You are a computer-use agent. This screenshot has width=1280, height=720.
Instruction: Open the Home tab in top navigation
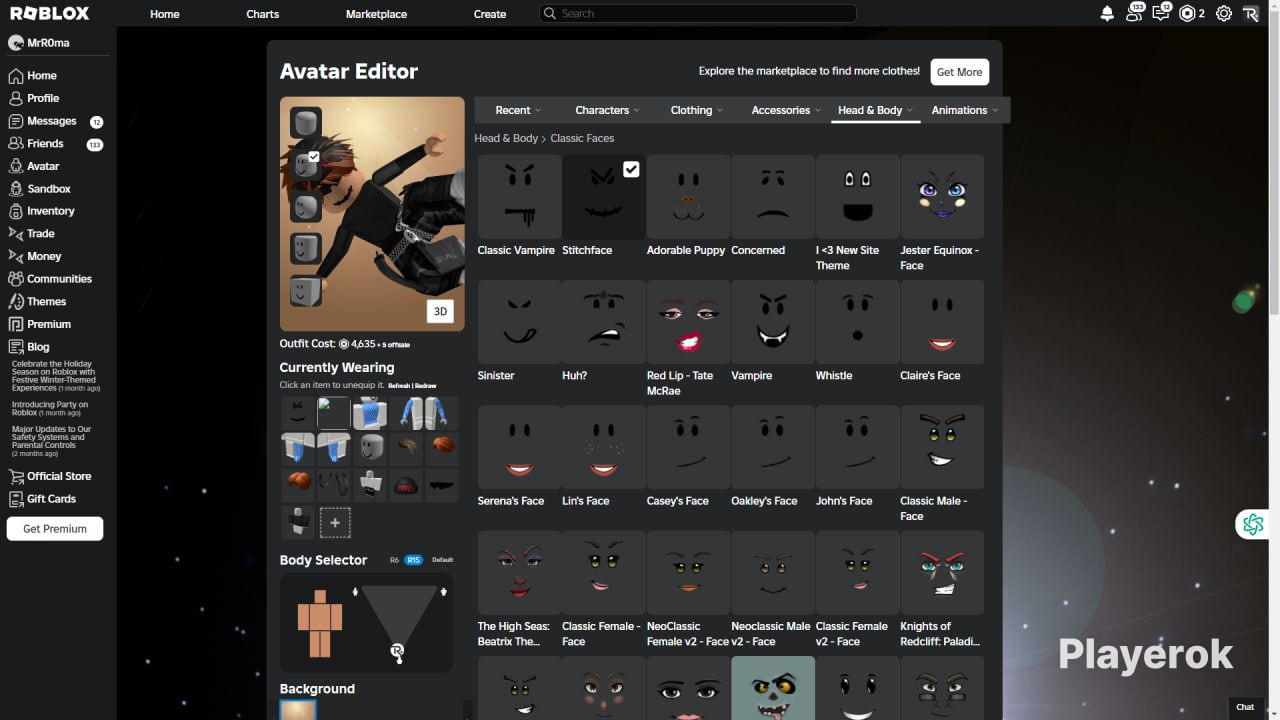(x=165, y=14)
